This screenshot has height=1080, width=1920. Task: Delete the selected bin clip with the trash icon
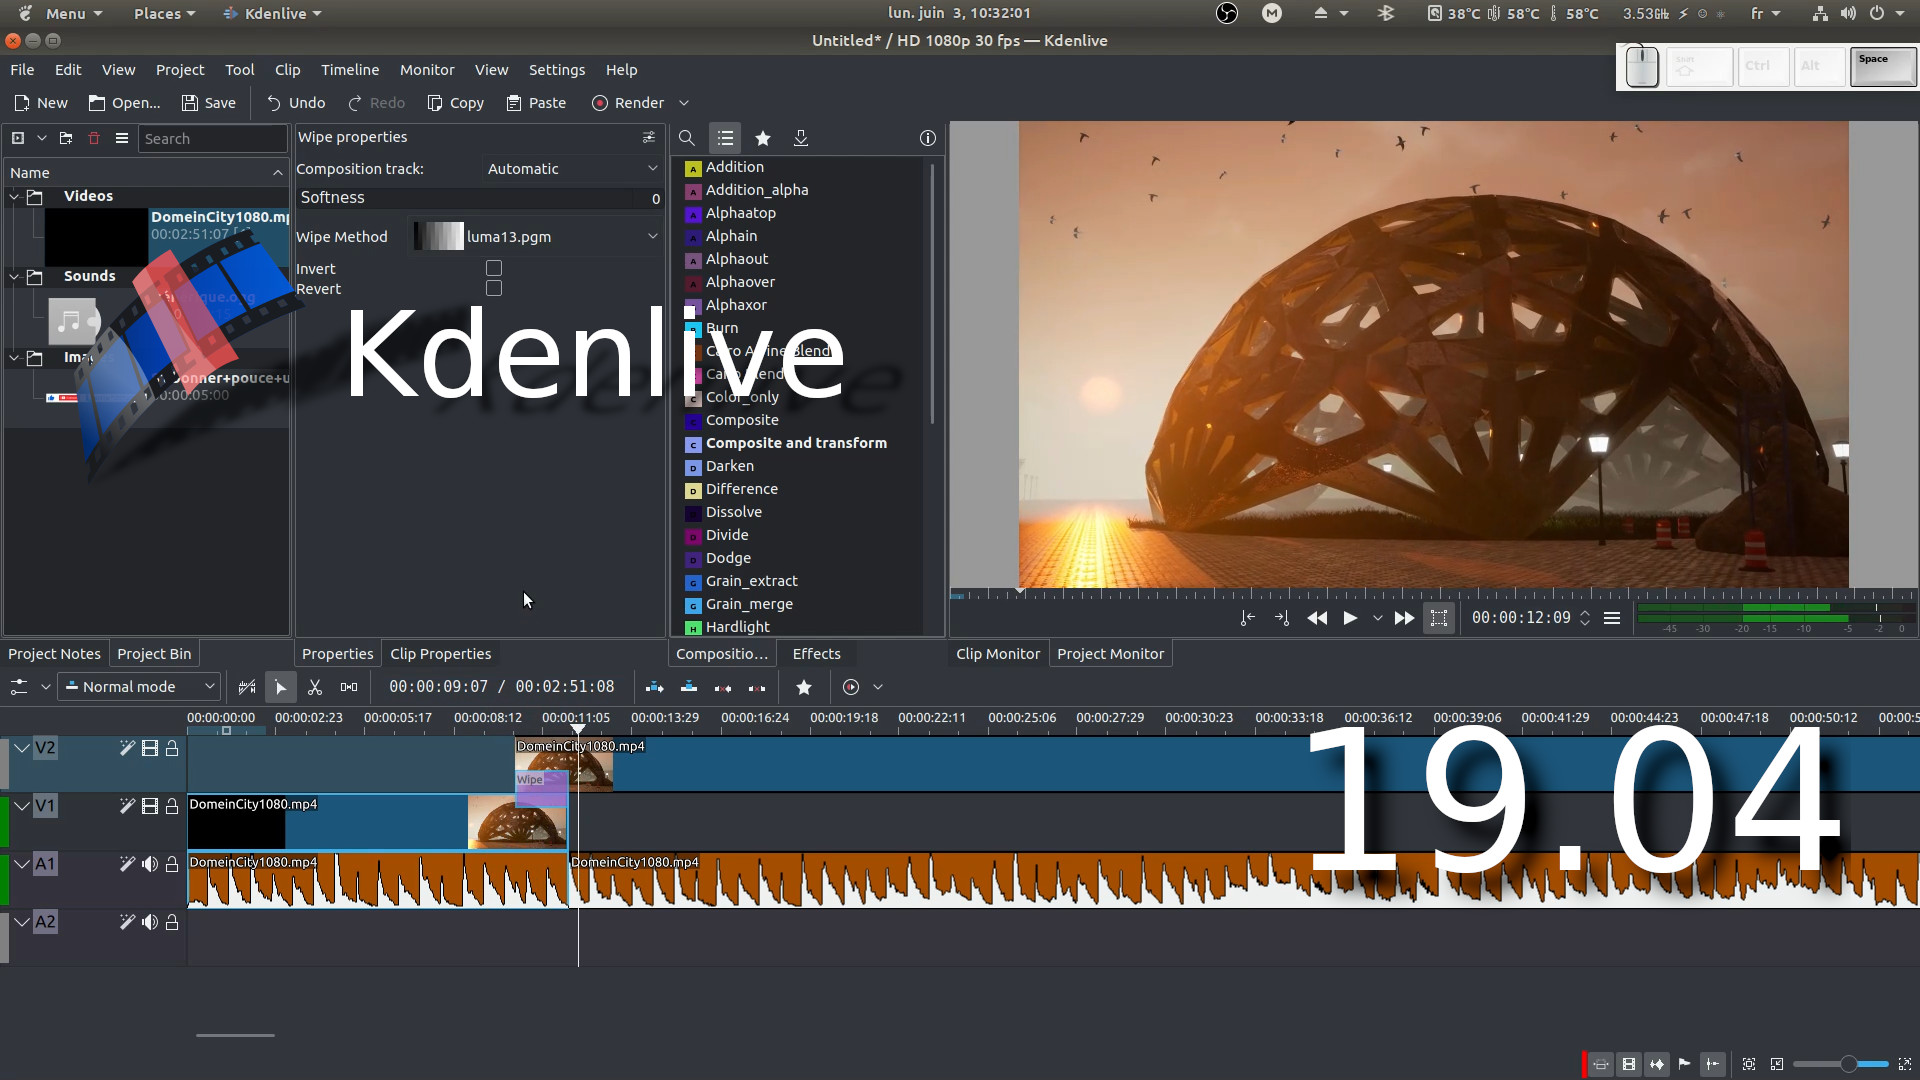[94, 138]
